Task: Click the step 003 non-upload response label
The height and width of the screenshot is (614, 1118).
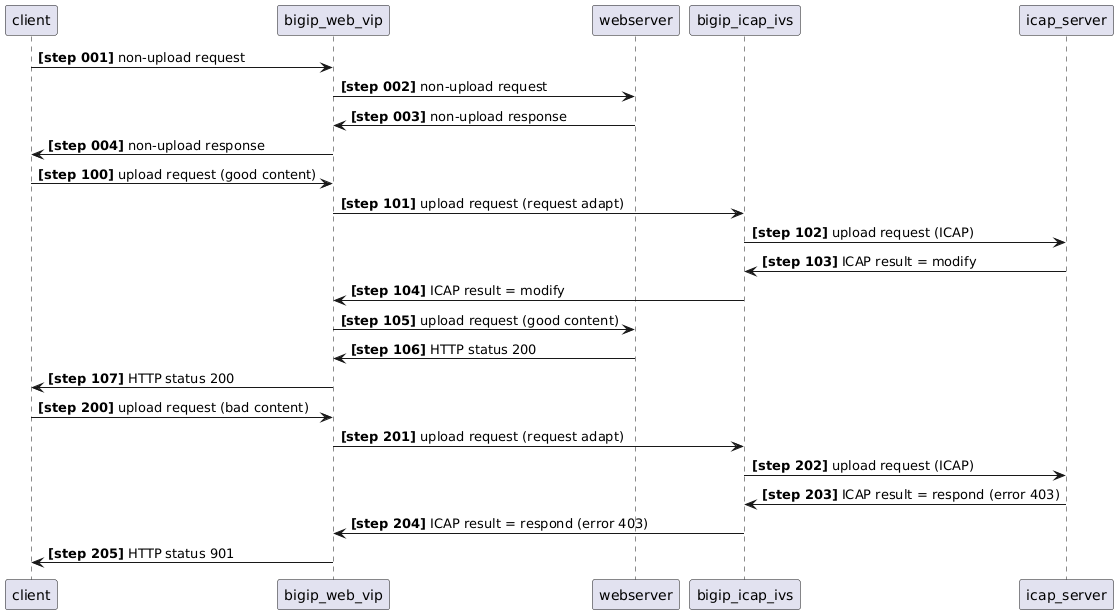Action: [x=458, y=117]
